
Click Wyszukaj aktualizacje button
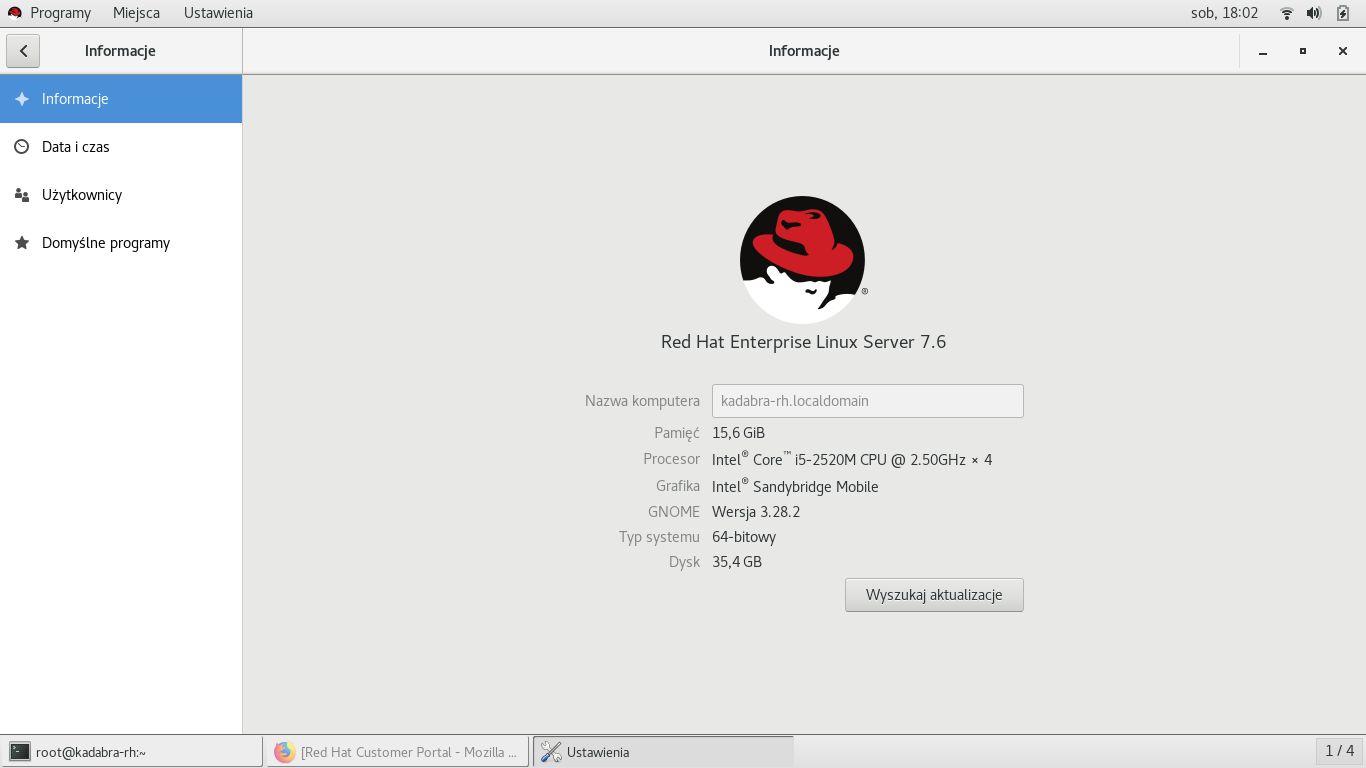click(934, 595)
